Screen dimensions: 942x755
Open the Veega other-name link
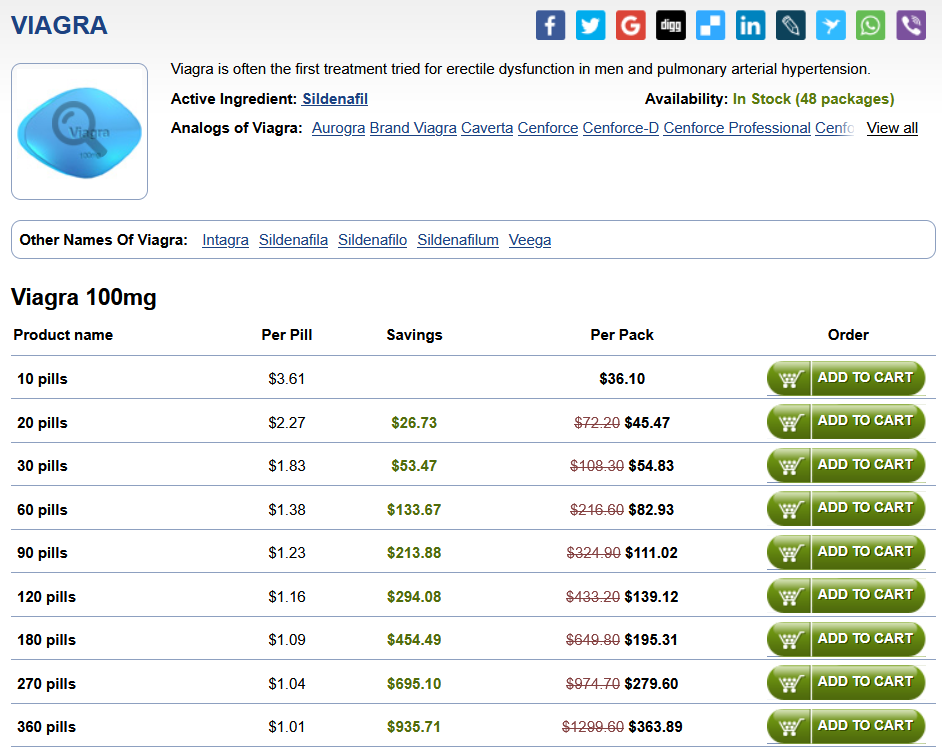point(530,240)
